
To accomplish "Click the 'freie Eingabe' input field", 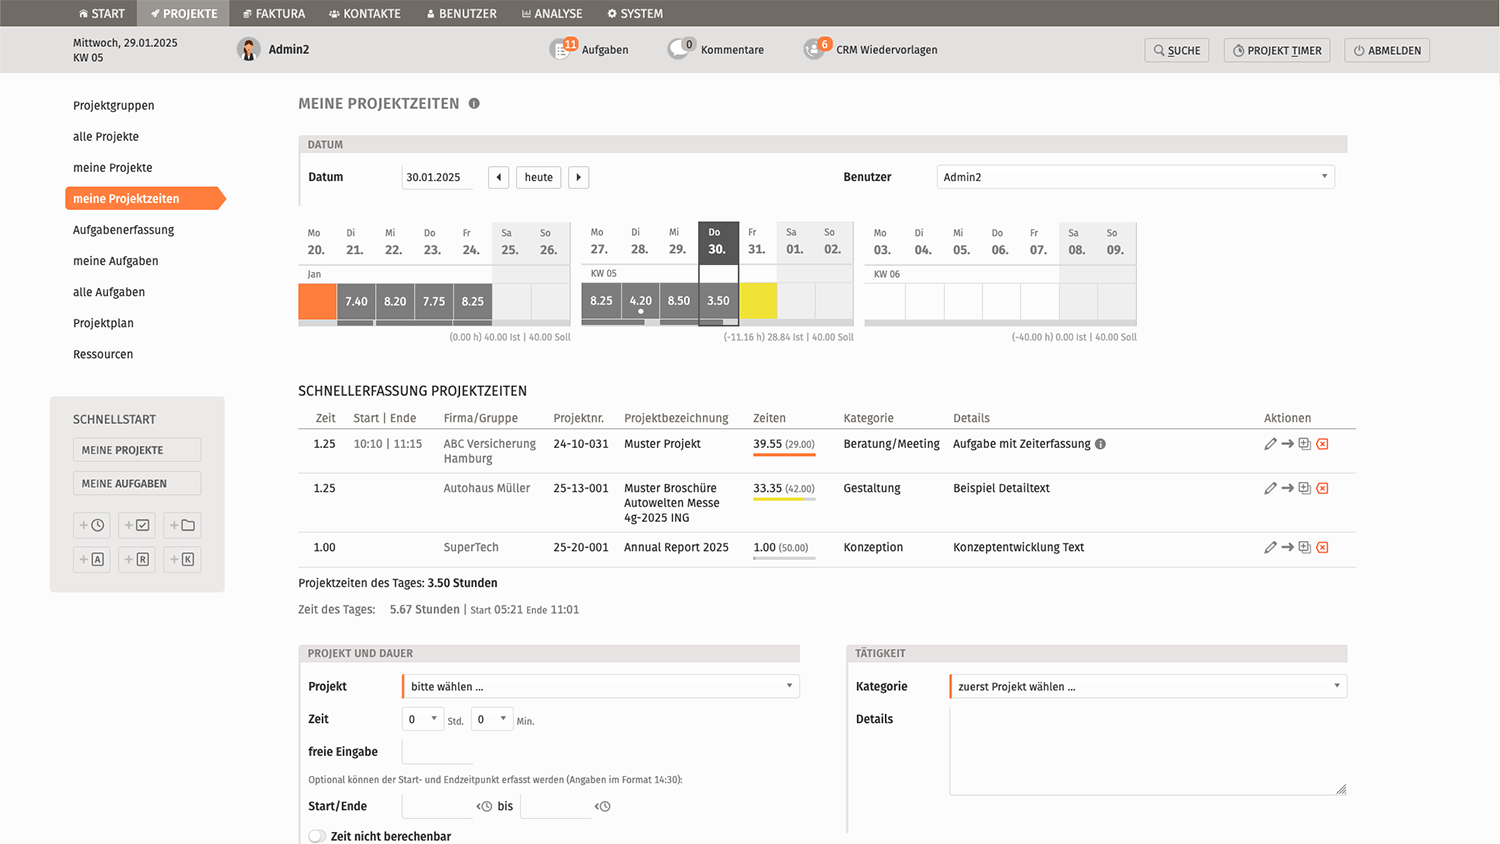I will point(437,752).
